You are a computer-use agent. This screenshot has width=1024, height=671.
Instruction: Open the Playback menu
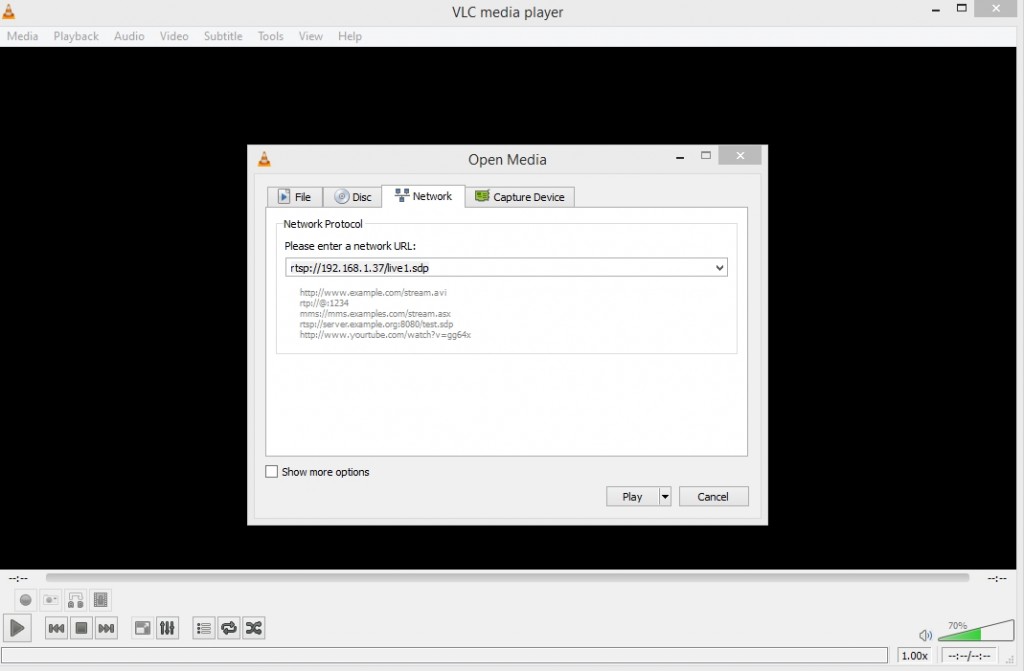coord(76,36)
